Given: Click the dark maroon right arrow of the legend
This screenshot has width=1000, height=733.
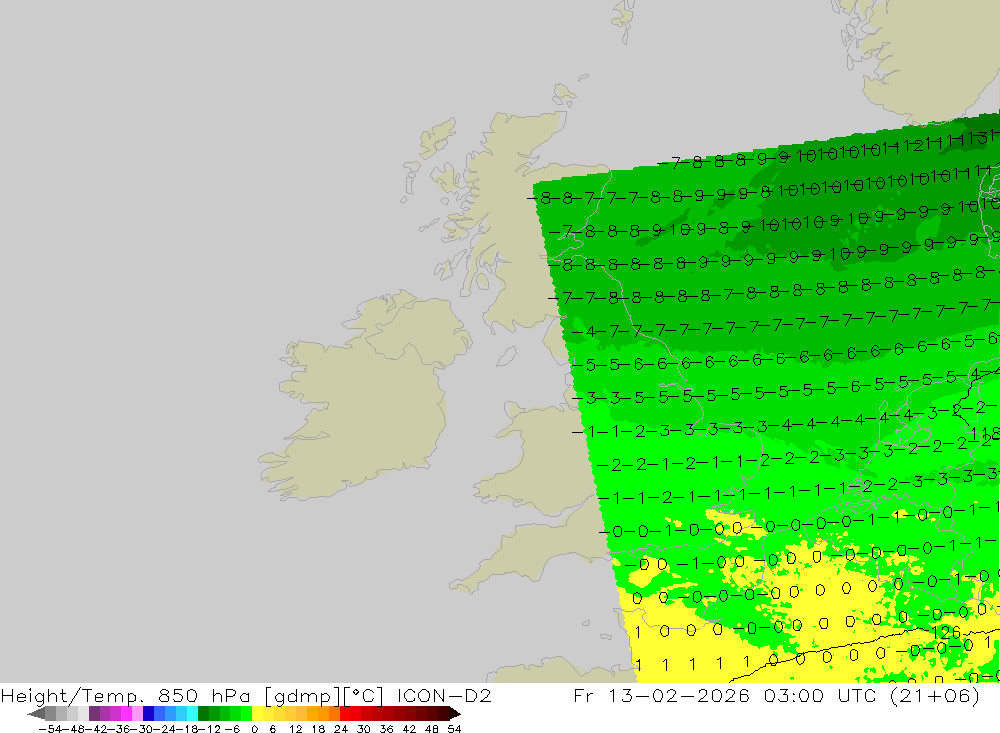Looking at the screenshot, I should click(455, 714).
